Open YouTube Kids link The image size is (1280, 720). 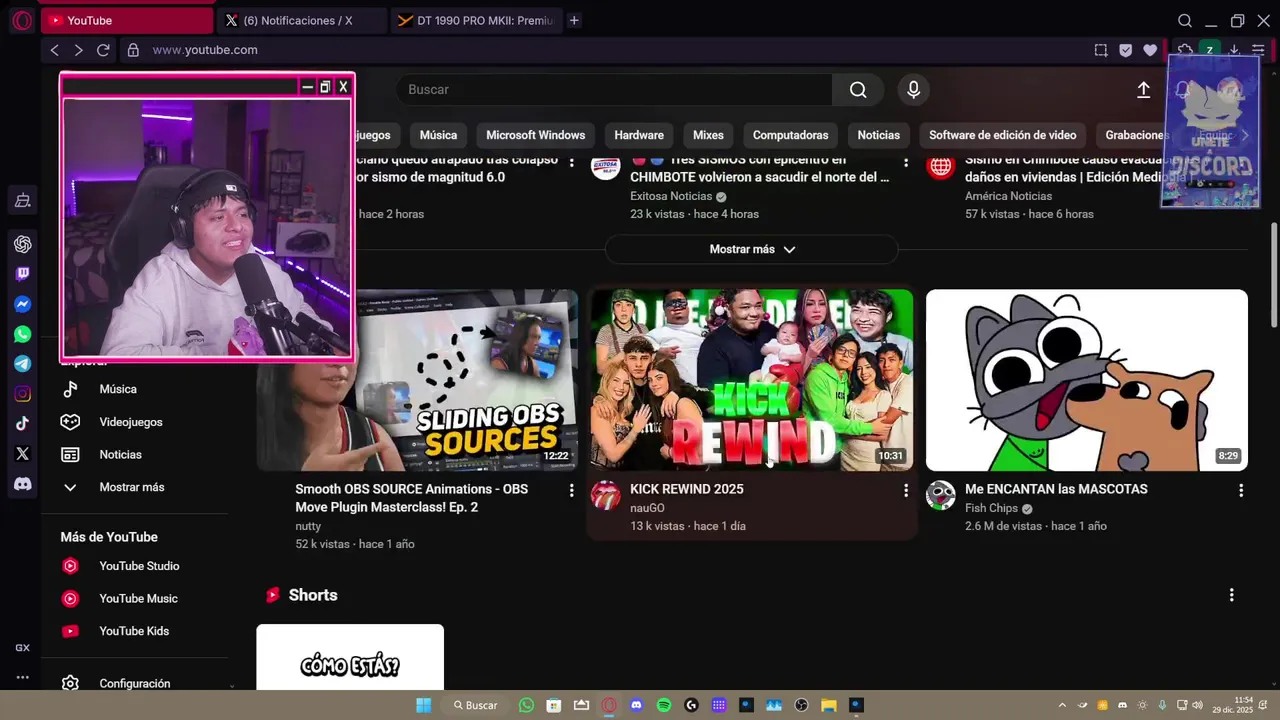click(x=134, y=631)
